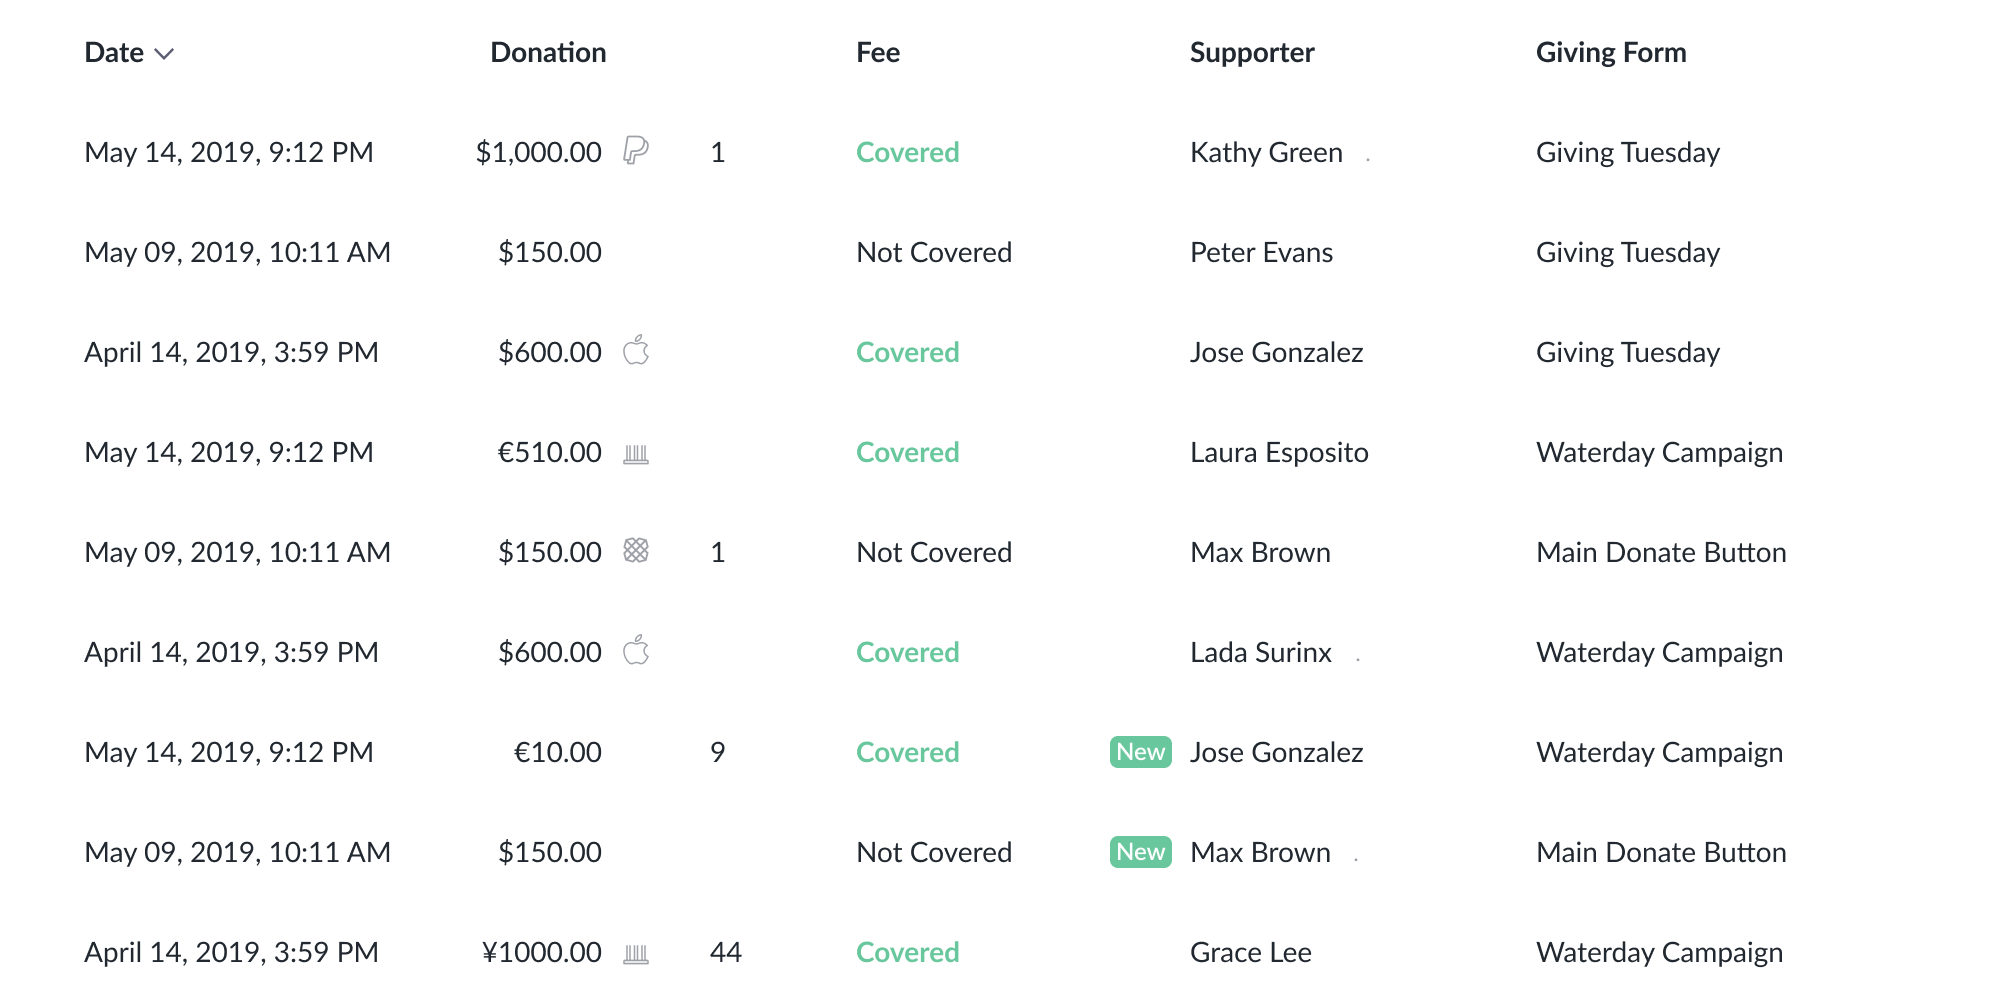Click the Supporter column header

click(x=1252, y=52)
